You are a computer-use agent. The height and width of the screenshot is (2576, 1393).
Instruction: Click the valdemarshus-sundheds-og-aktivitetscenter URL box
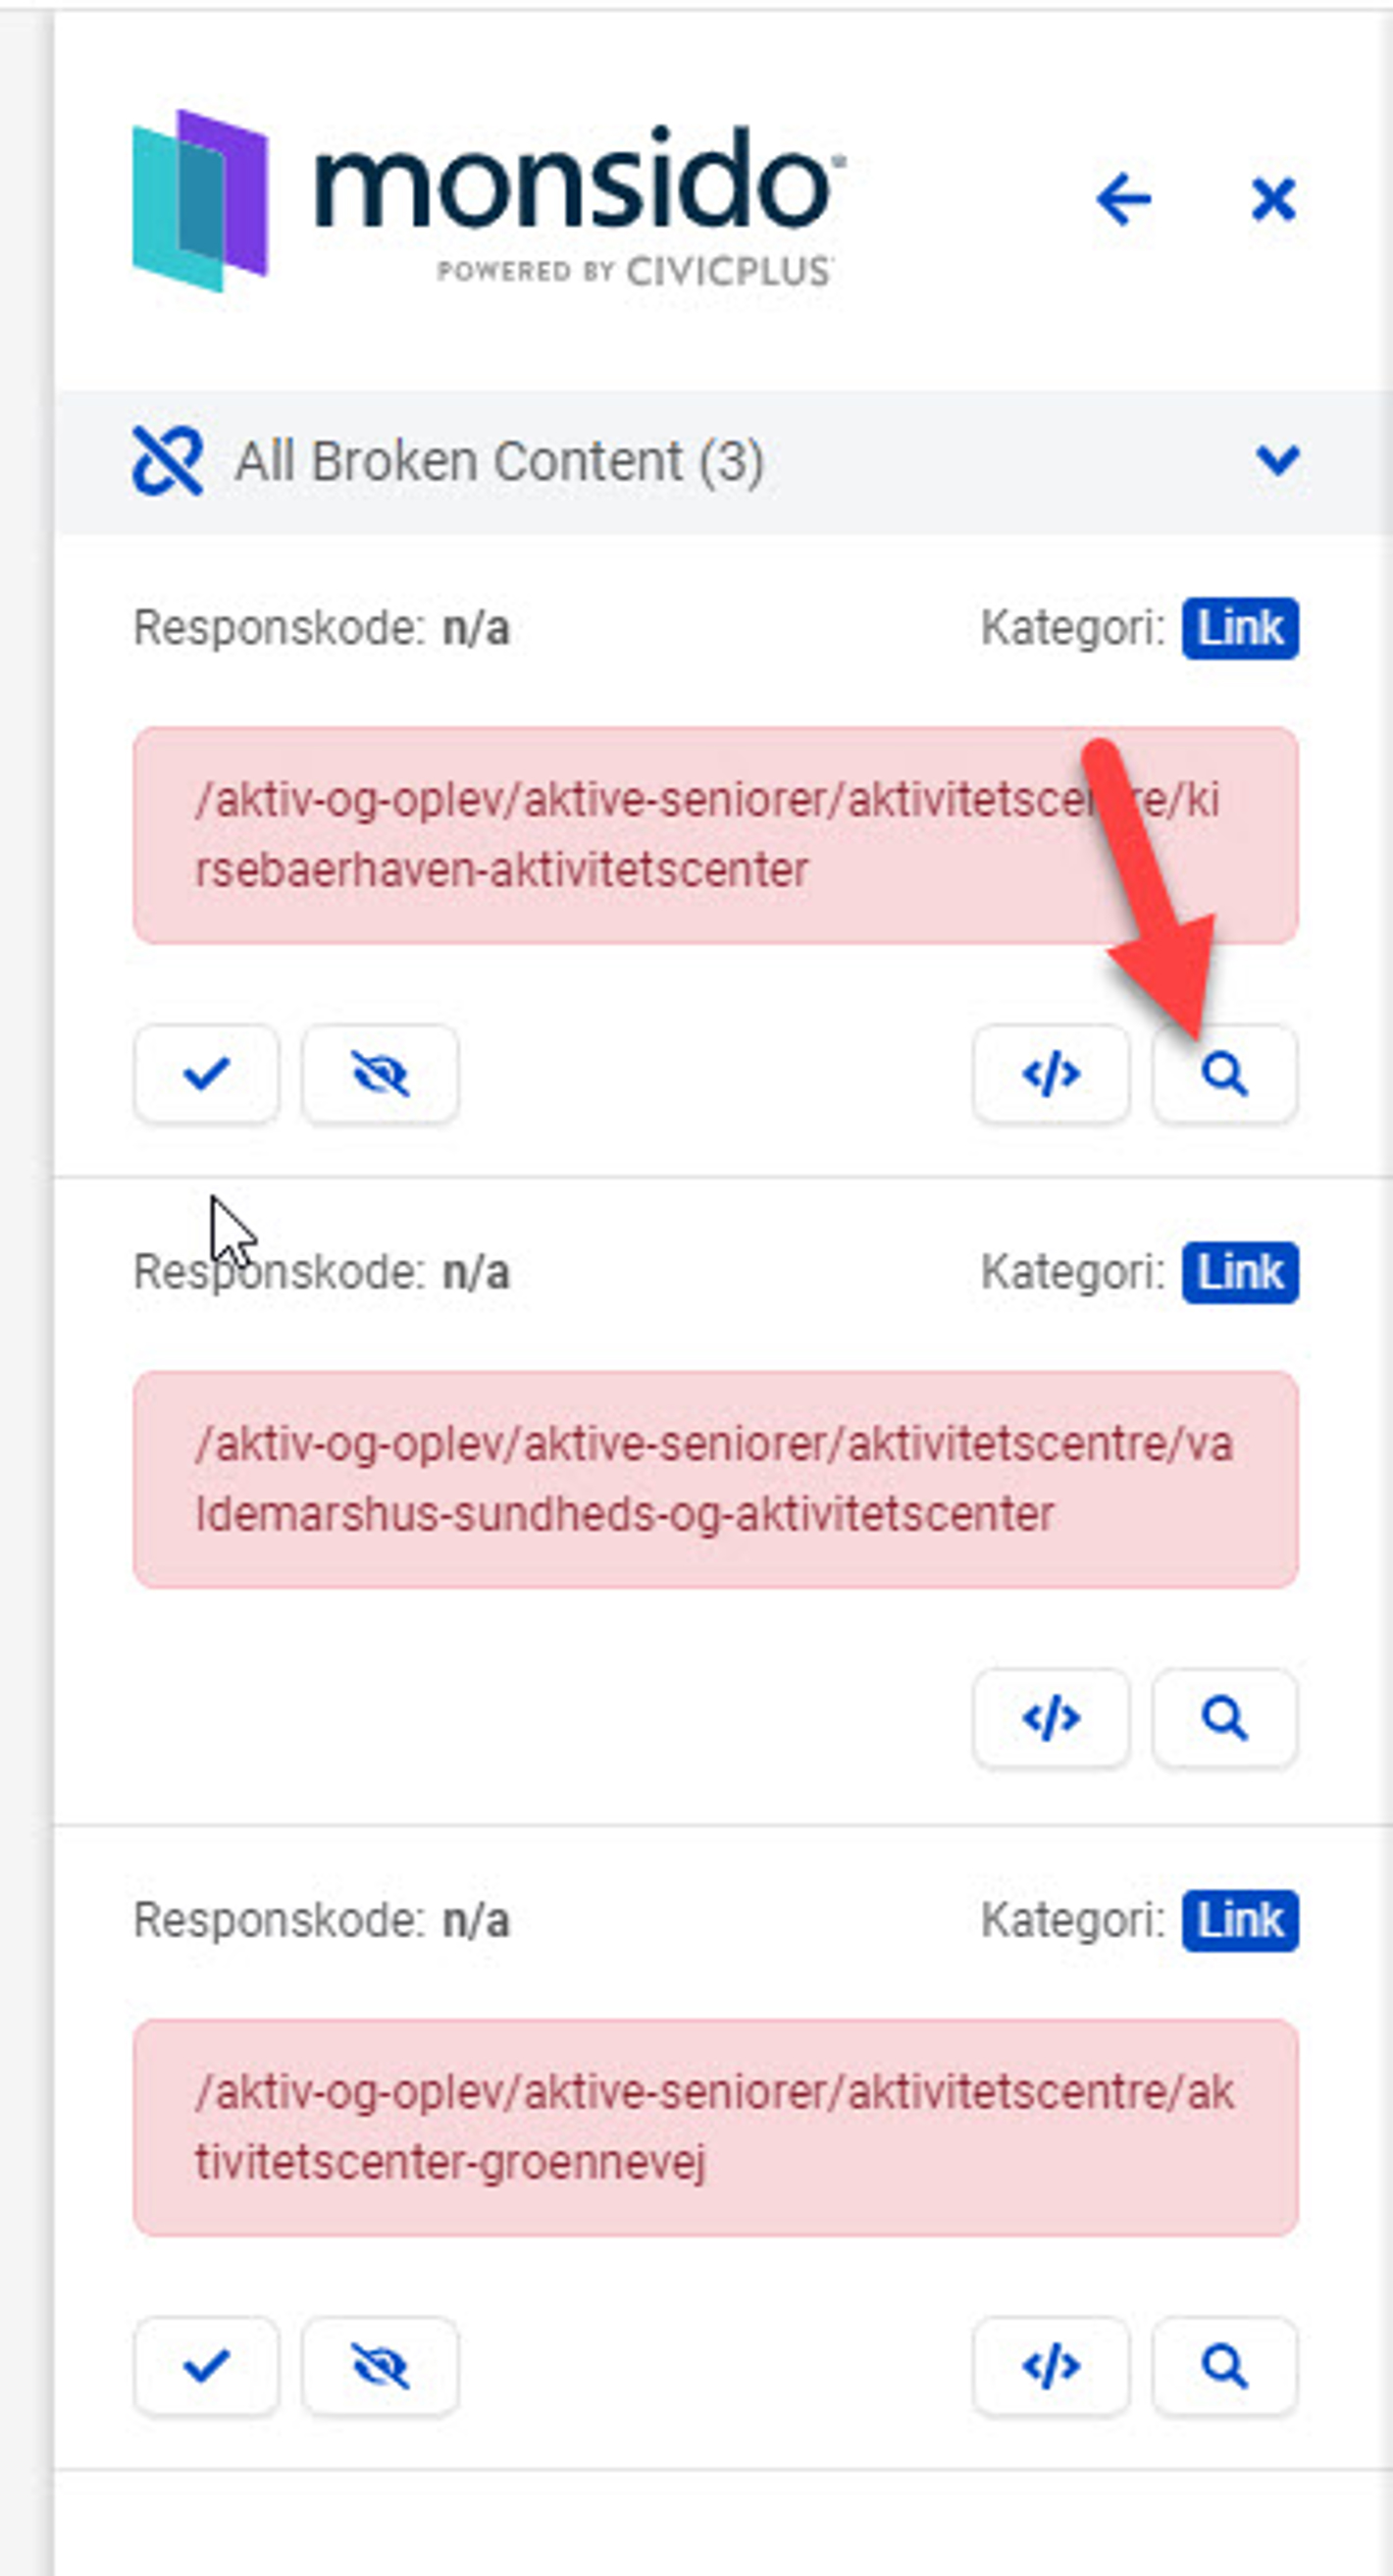(x=716, y=1479)
